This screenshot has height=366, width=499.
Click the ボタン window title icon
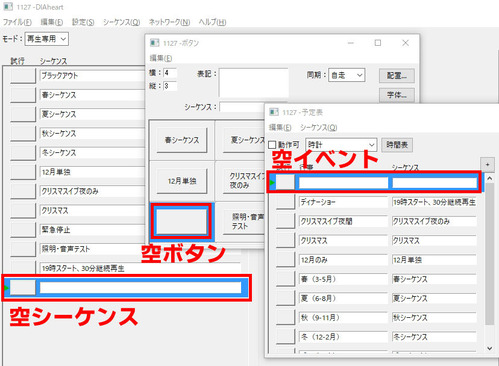pyautogui.click(x=155, y=43)
